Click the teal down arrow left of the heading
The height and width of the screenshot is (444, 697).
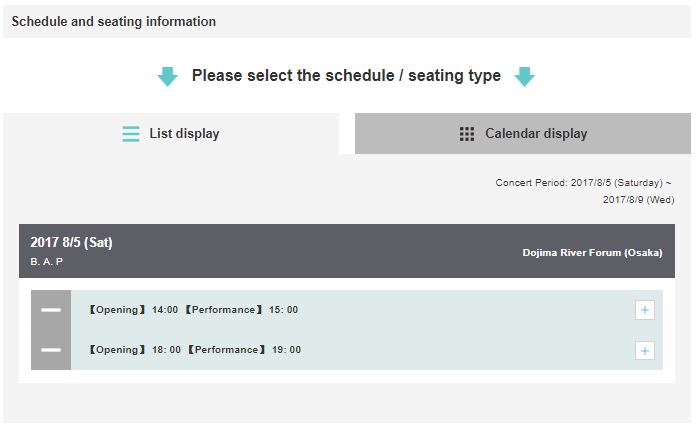[x=168, y=76]
